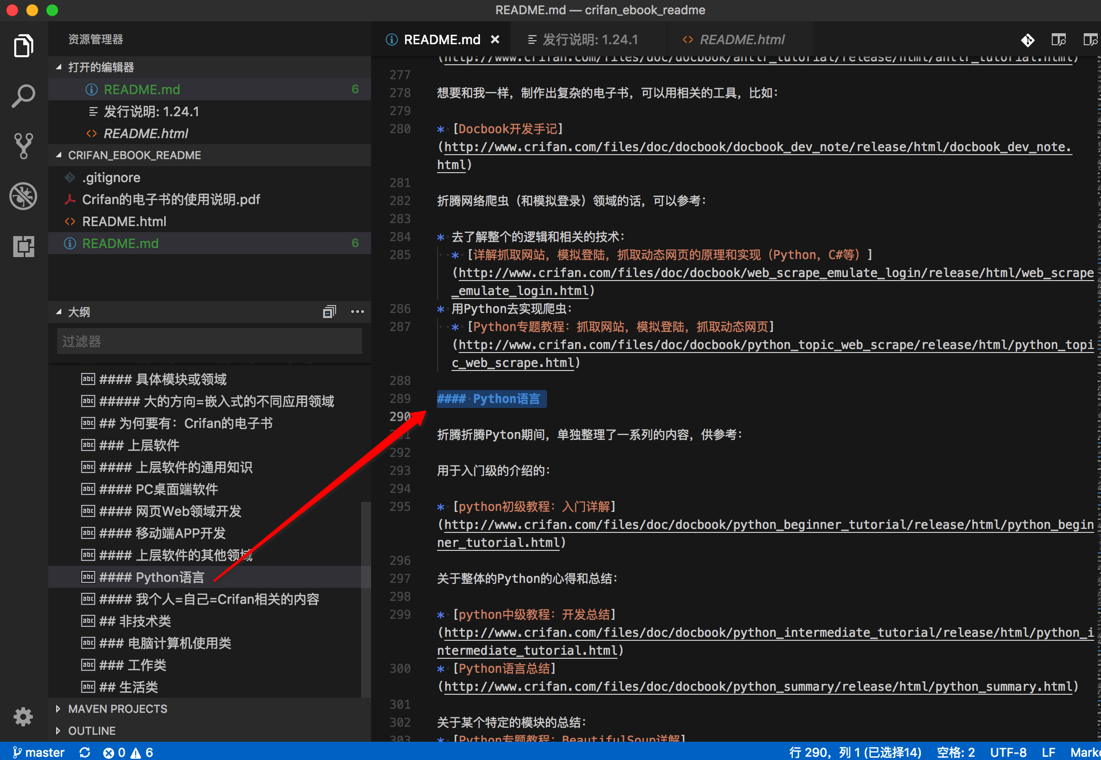Select outline item ### 工作类

(204, 664)
